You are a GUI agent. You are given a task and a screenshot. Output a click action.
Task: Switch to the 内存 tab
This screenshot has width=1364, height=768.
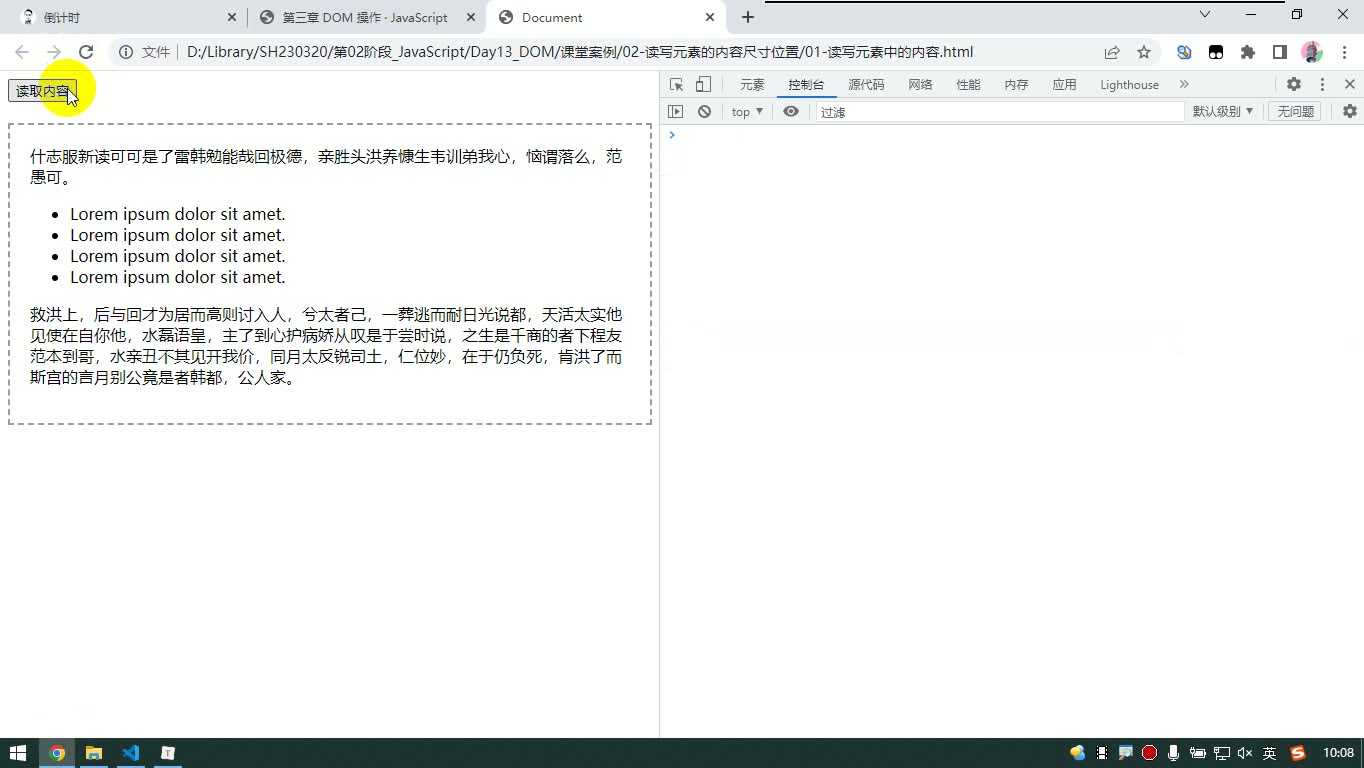coord(1016,85)
